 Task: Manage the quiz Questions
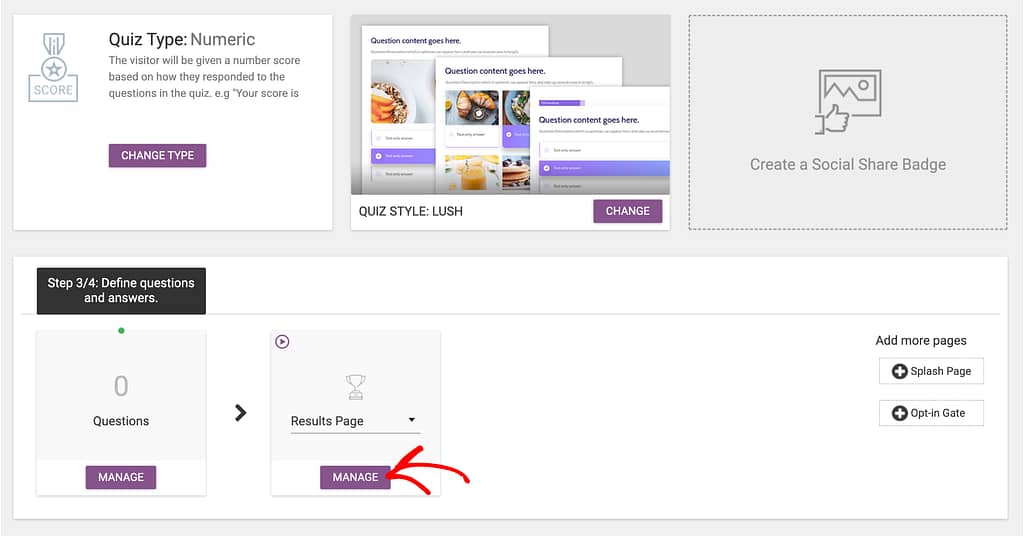(x=121, y=477)
